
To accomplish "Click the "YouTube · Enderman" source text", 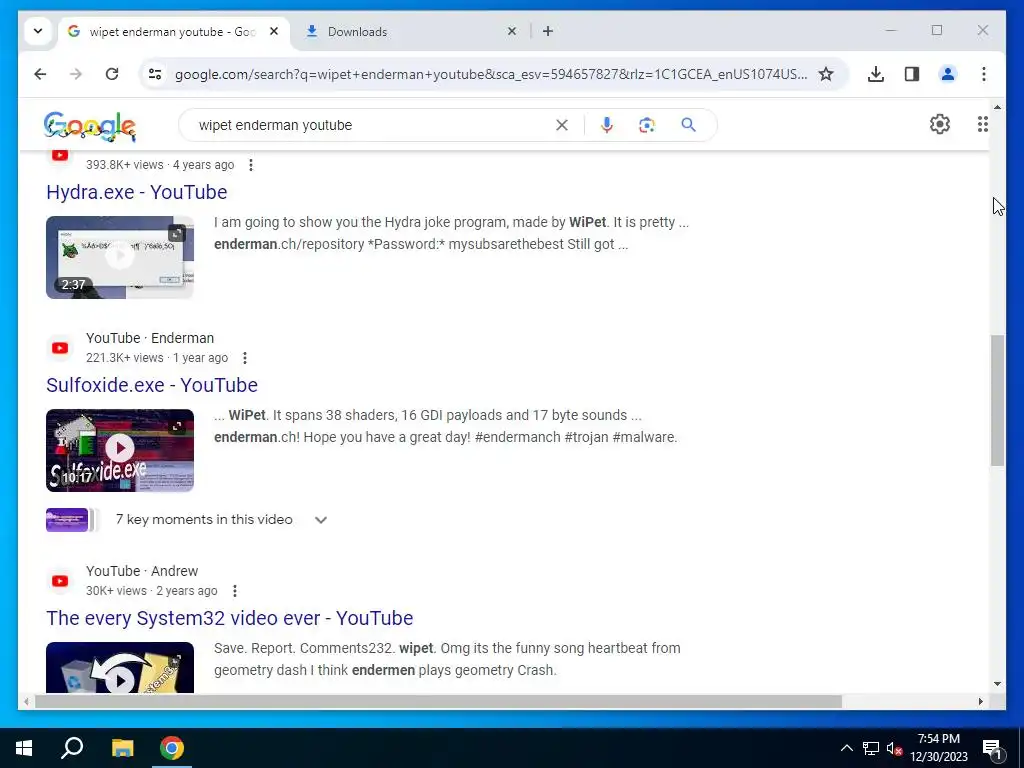I will click(150, 338).
